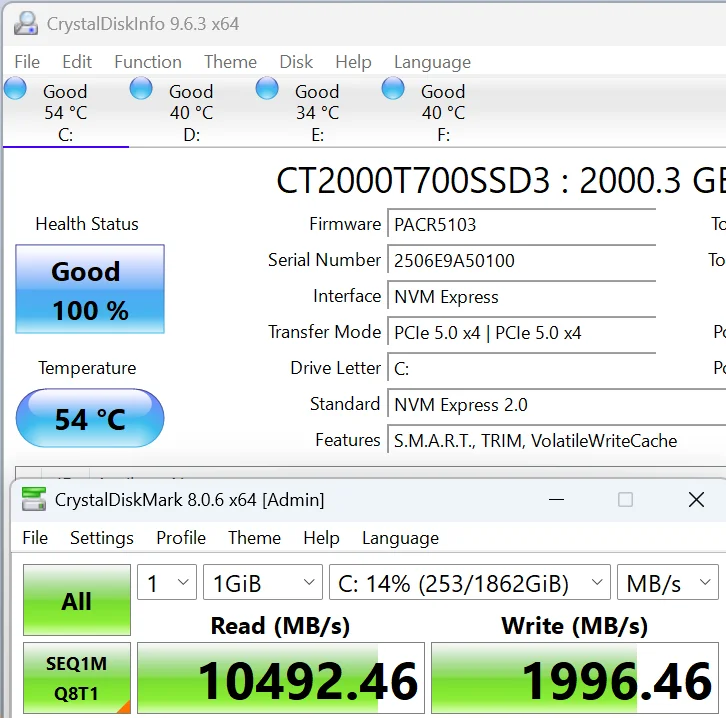Open the Language menu in CrystalDiskMark
Viewport: 726px width, 718px height.
[x=401, y=538]
